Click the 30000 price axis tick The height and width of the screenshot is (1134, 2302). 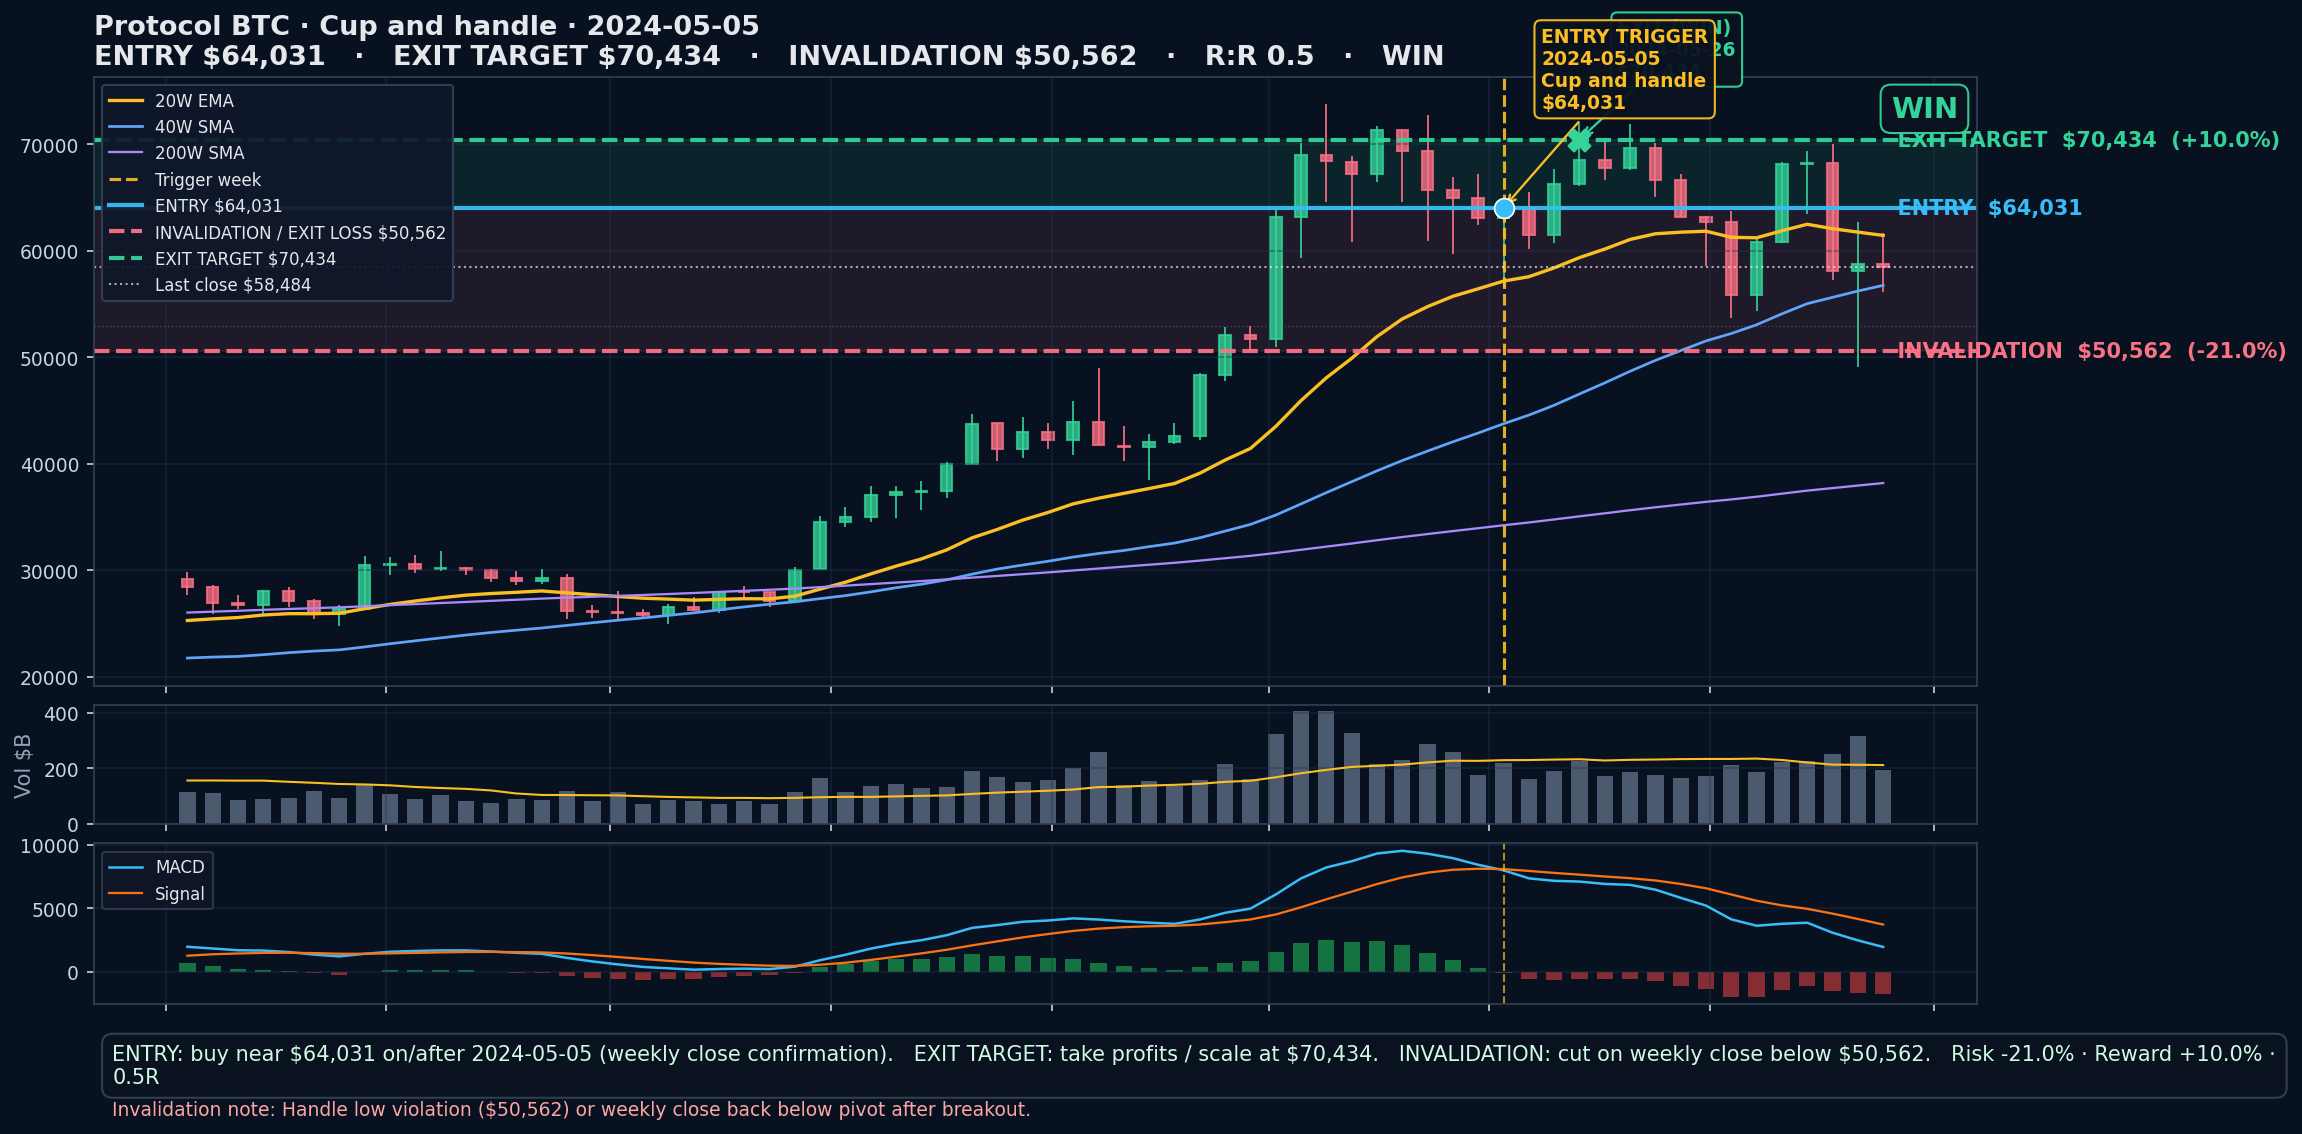[49, 572]
